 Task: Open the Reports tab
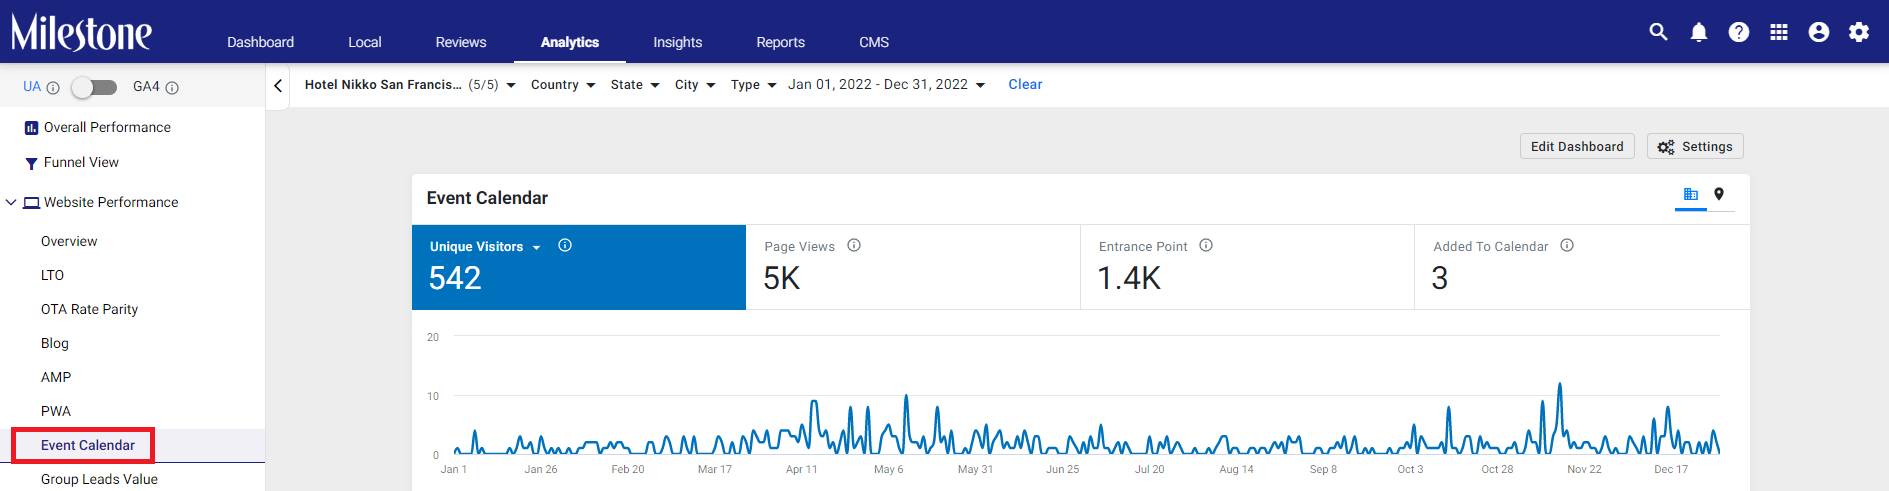click(781, 42)
